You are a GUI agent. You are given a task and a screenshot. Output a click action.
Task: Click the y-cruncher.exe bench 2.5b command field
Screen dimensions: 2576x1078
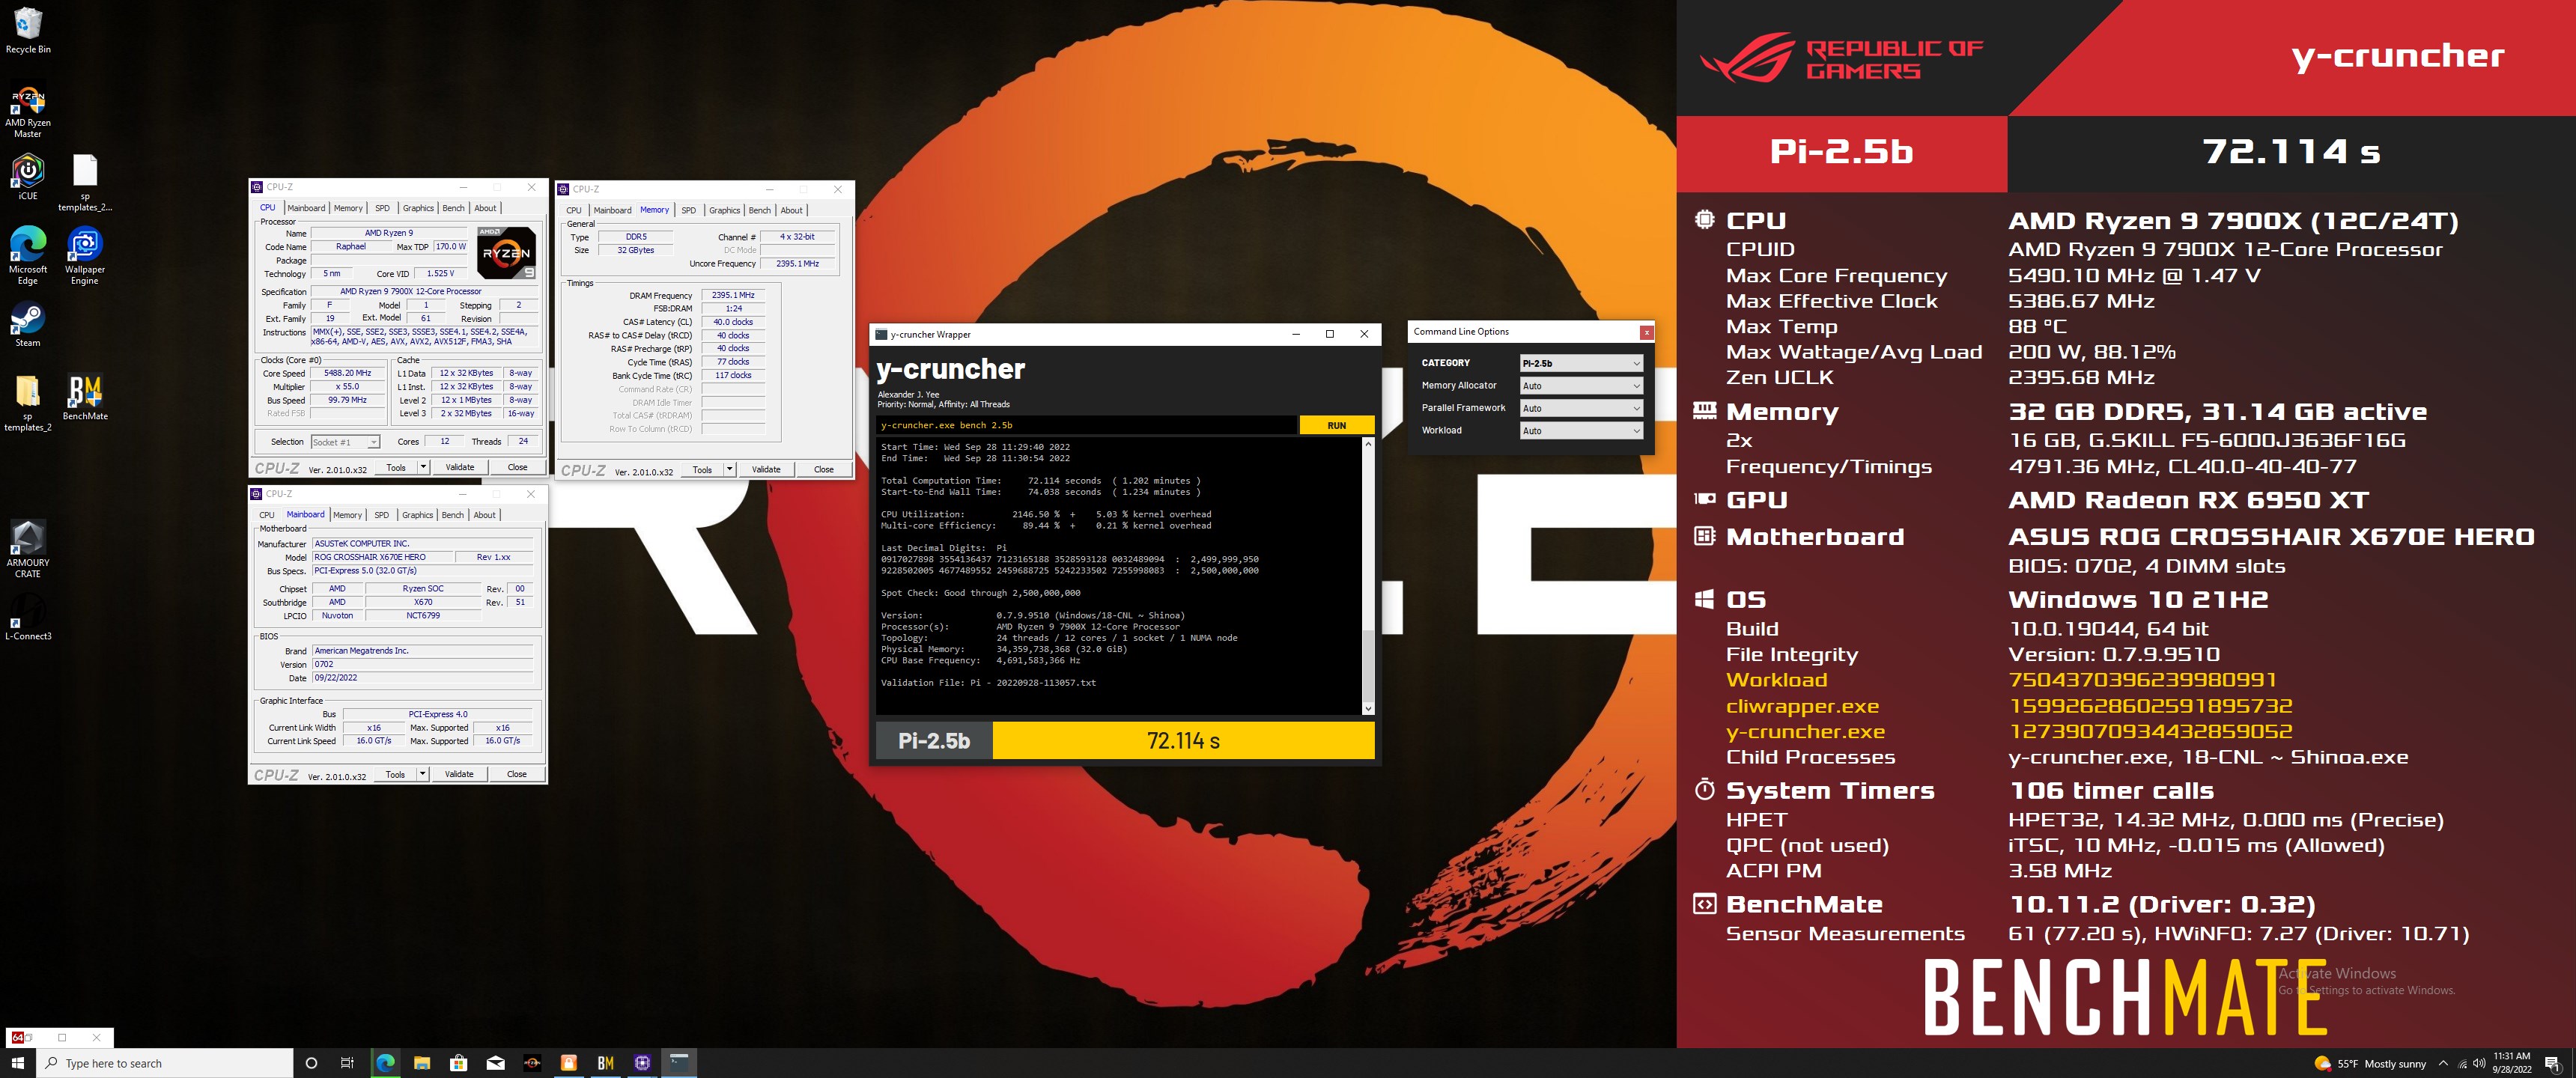[1086, 425]
